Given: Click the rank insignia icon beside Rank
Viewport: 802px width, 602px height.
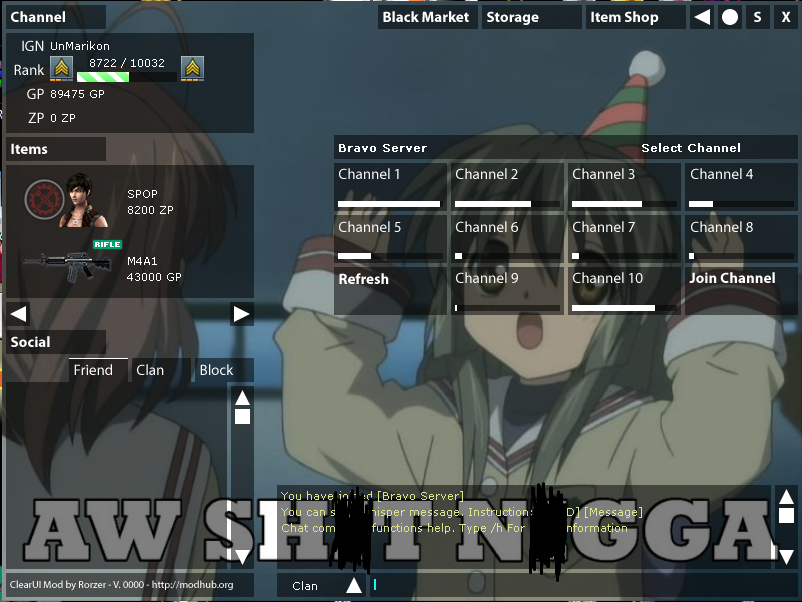Looking at the screenshot, I should point(61,69).
